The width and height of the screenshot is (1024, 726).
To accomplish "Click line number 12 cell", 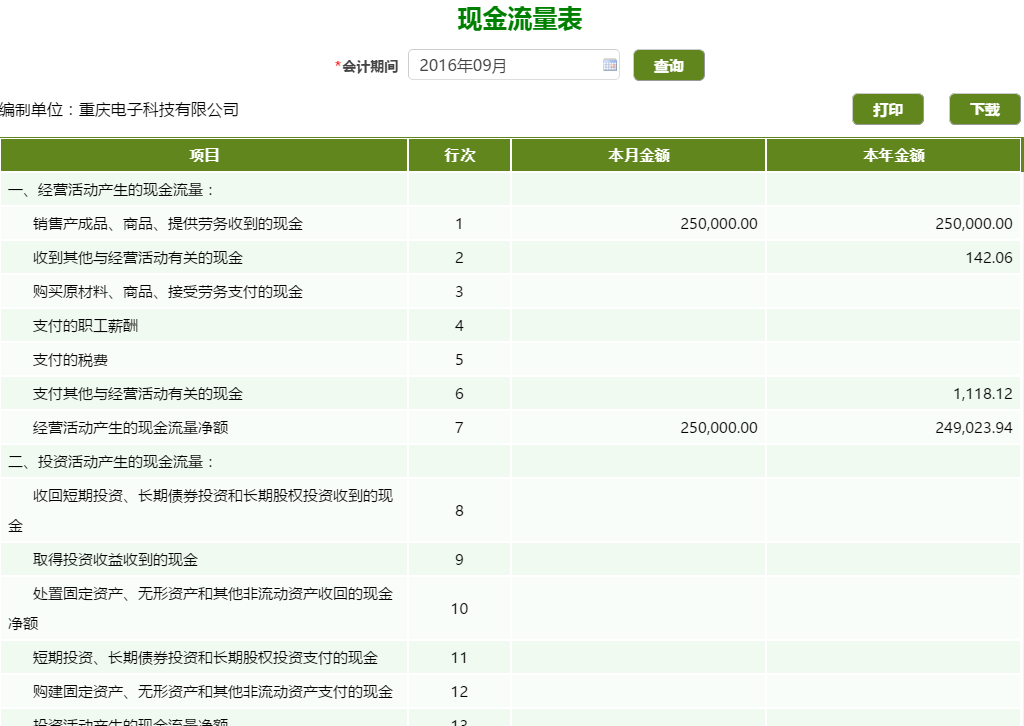I will [x=459, y=691].
